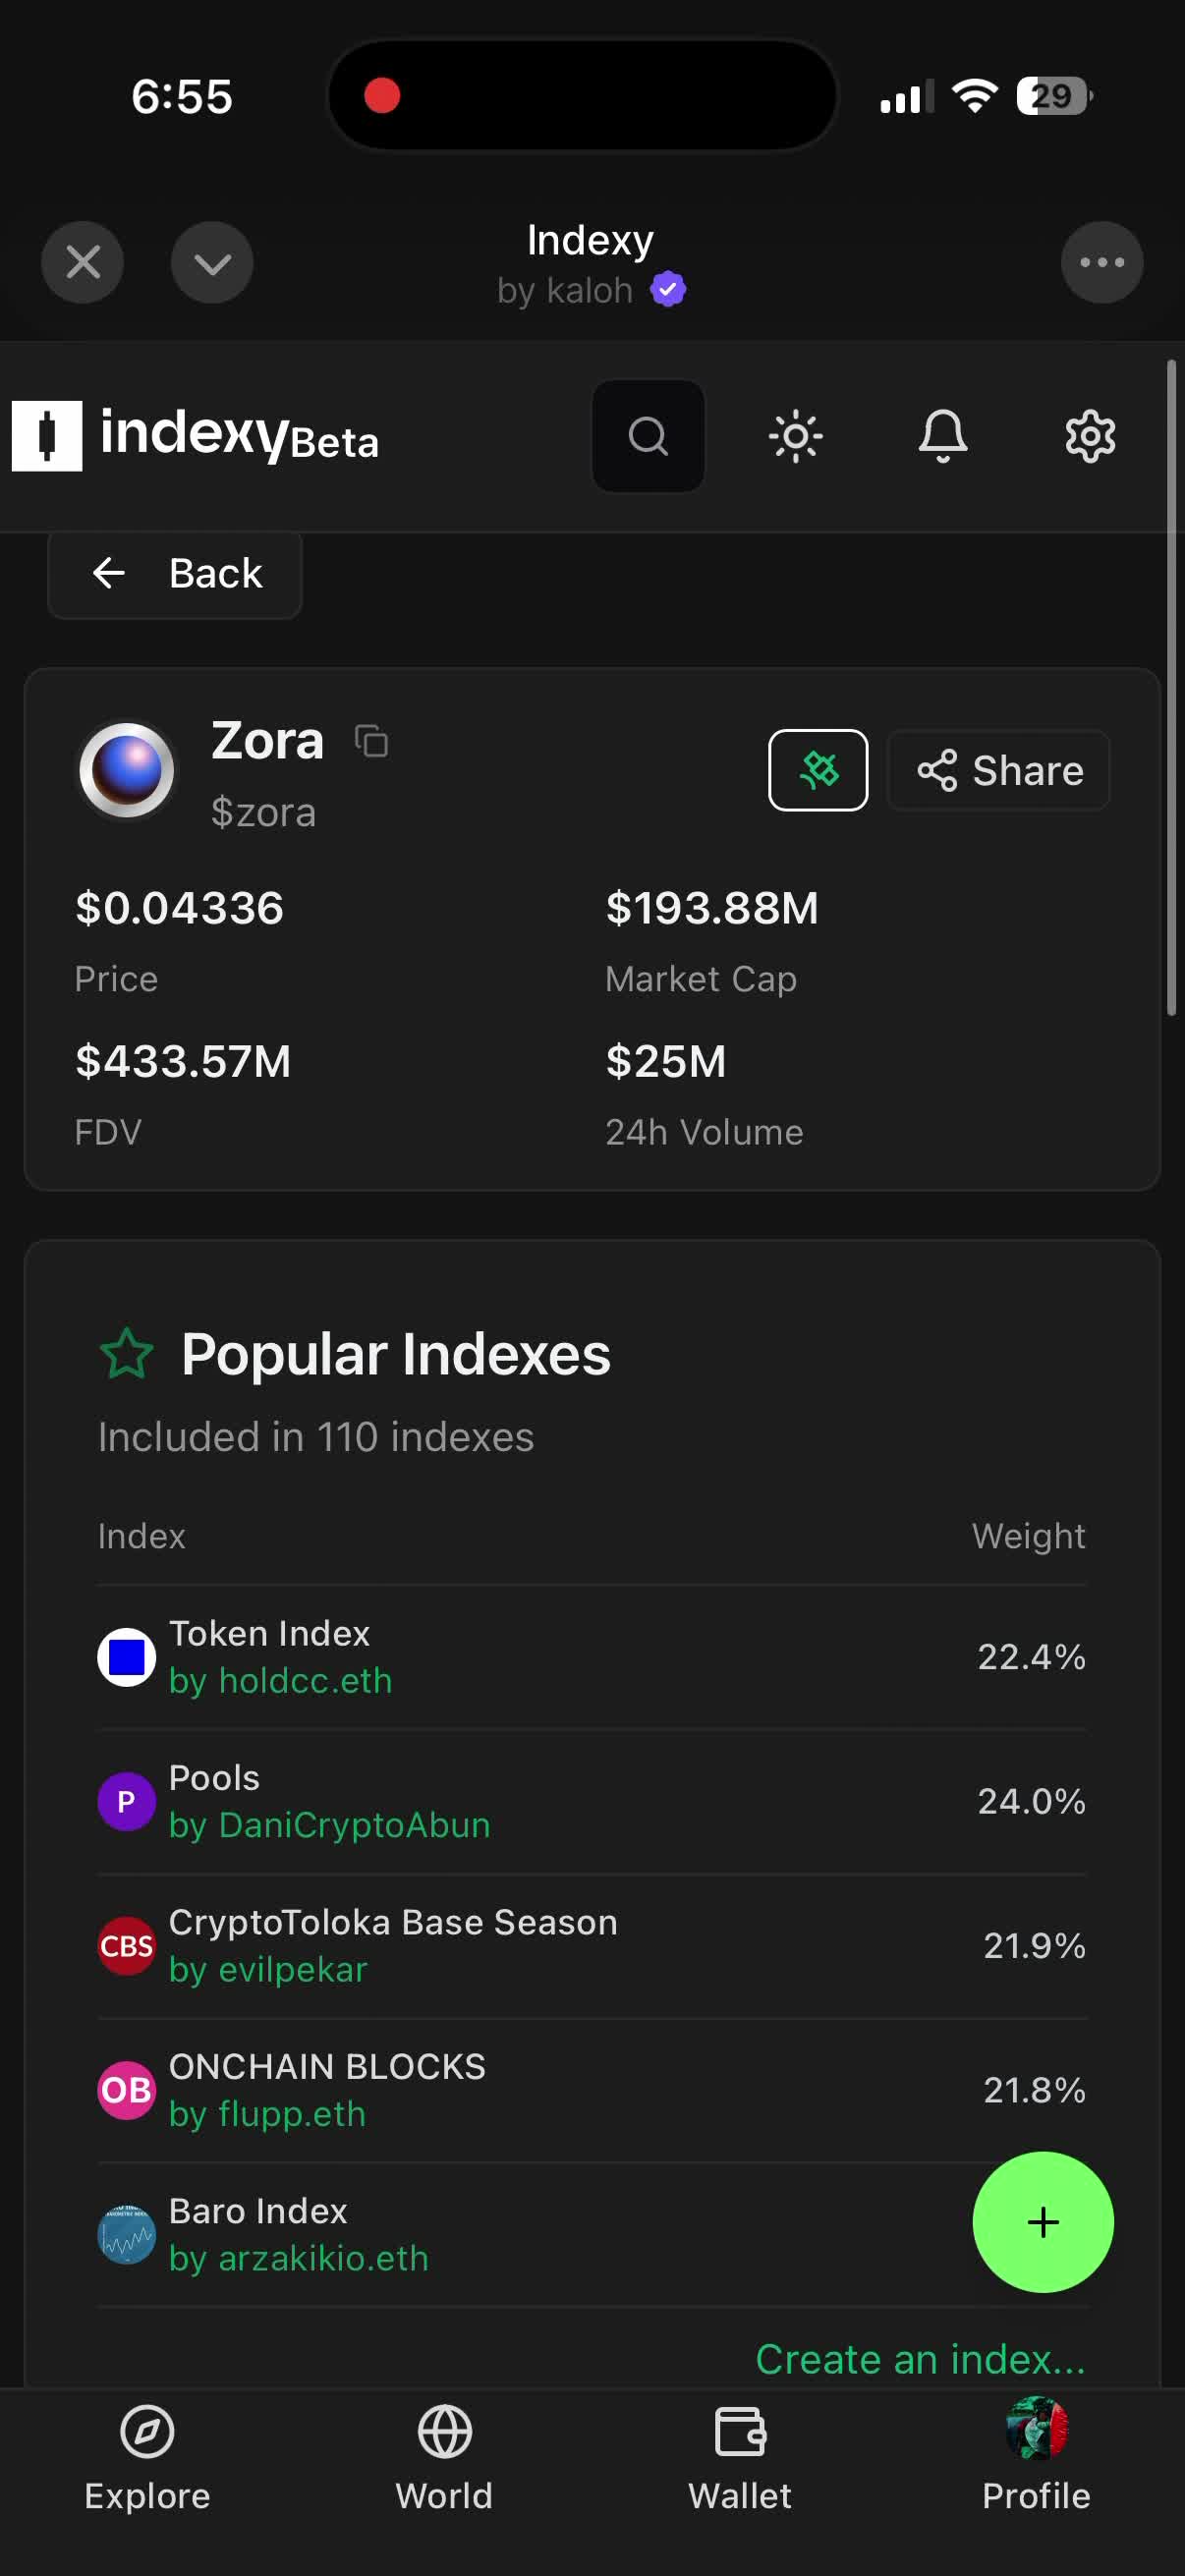This screenshot has height=2576, width=1185.
Task: Tap the green plus floating button
Action: pyautogui.click(x=1042, y=2222)
